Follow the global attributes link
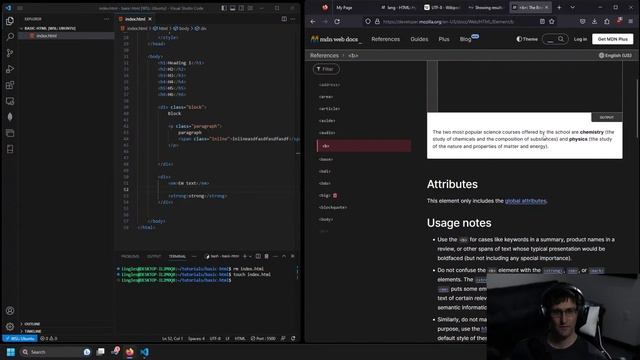The image size is (640, 360). [x=525, y=201]
